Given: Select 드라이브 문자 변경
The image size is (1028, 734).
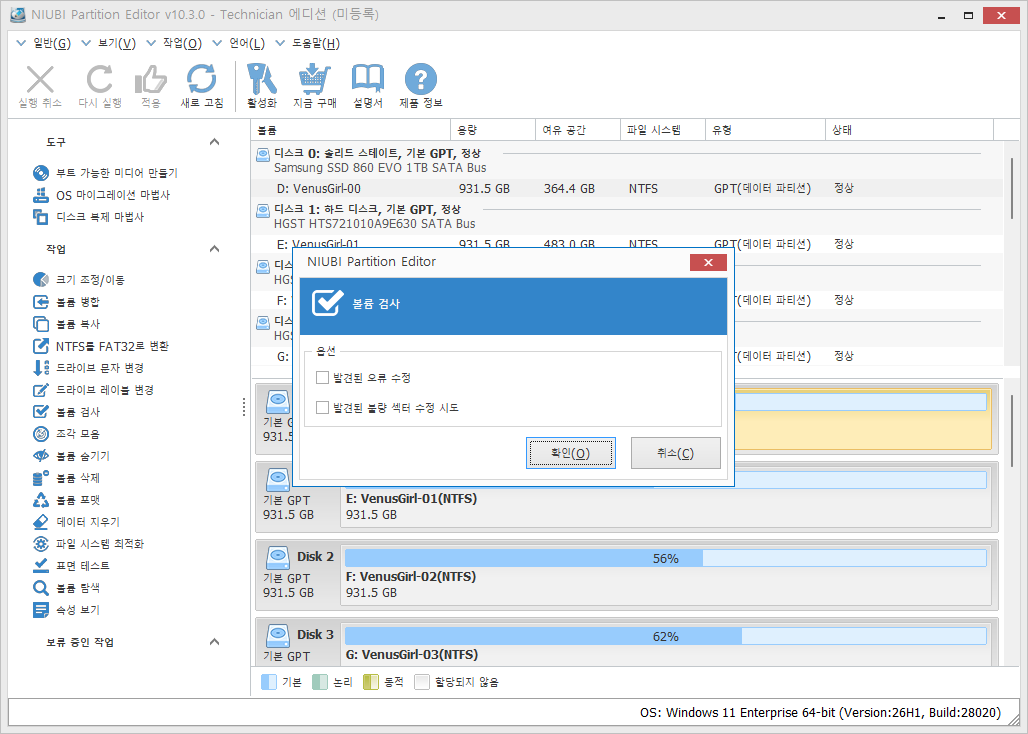Looking at the screenshot, I should click(88, 368).
